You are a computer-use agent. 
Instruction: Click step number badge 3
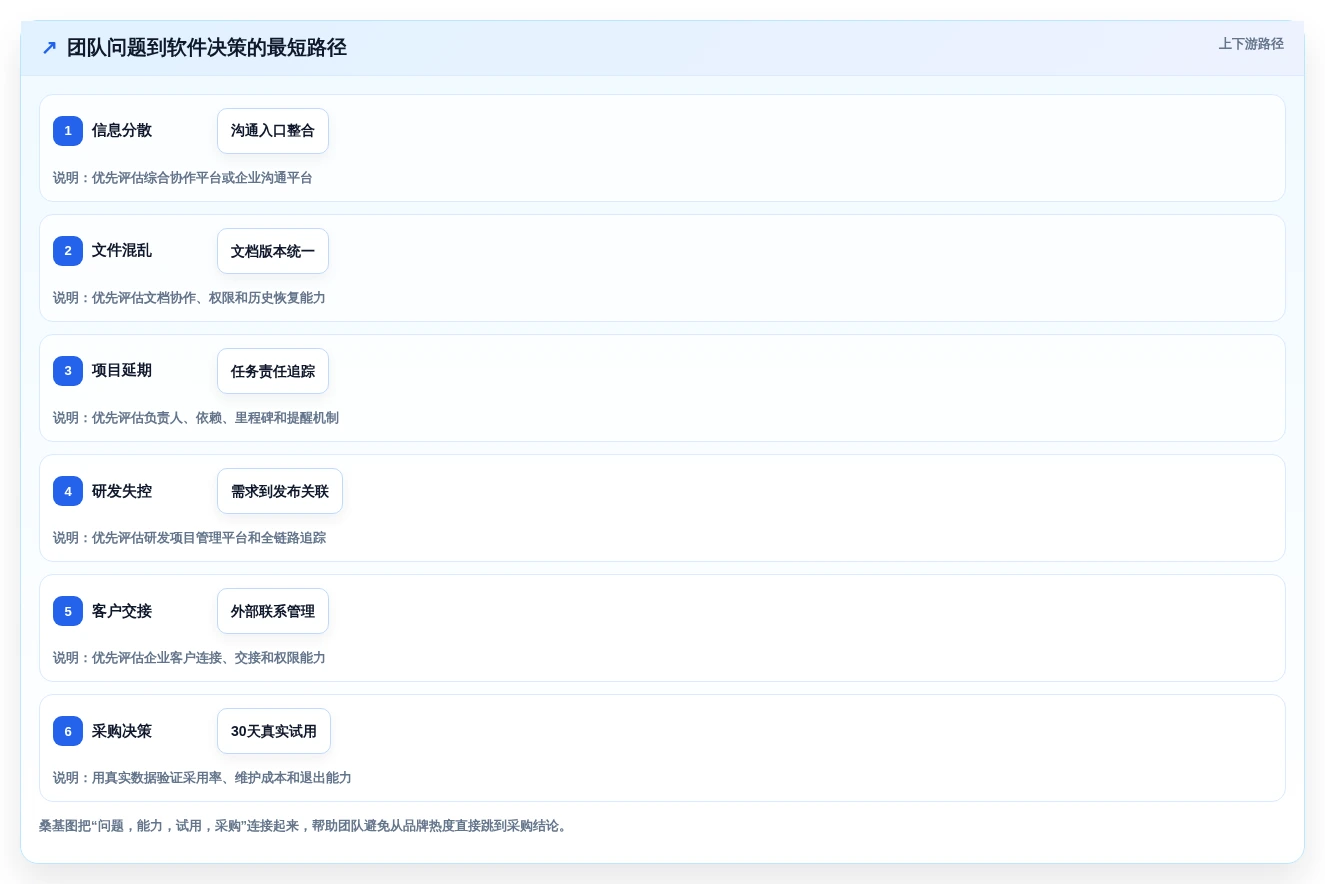click(68, 371)
